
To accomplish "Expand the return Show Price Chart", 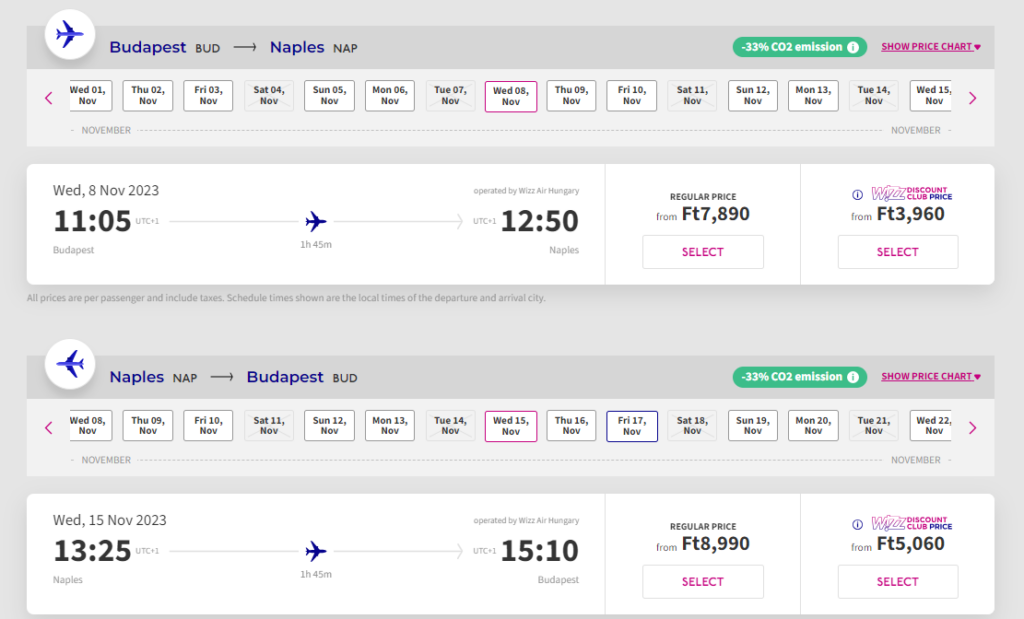I will point(930,377).
